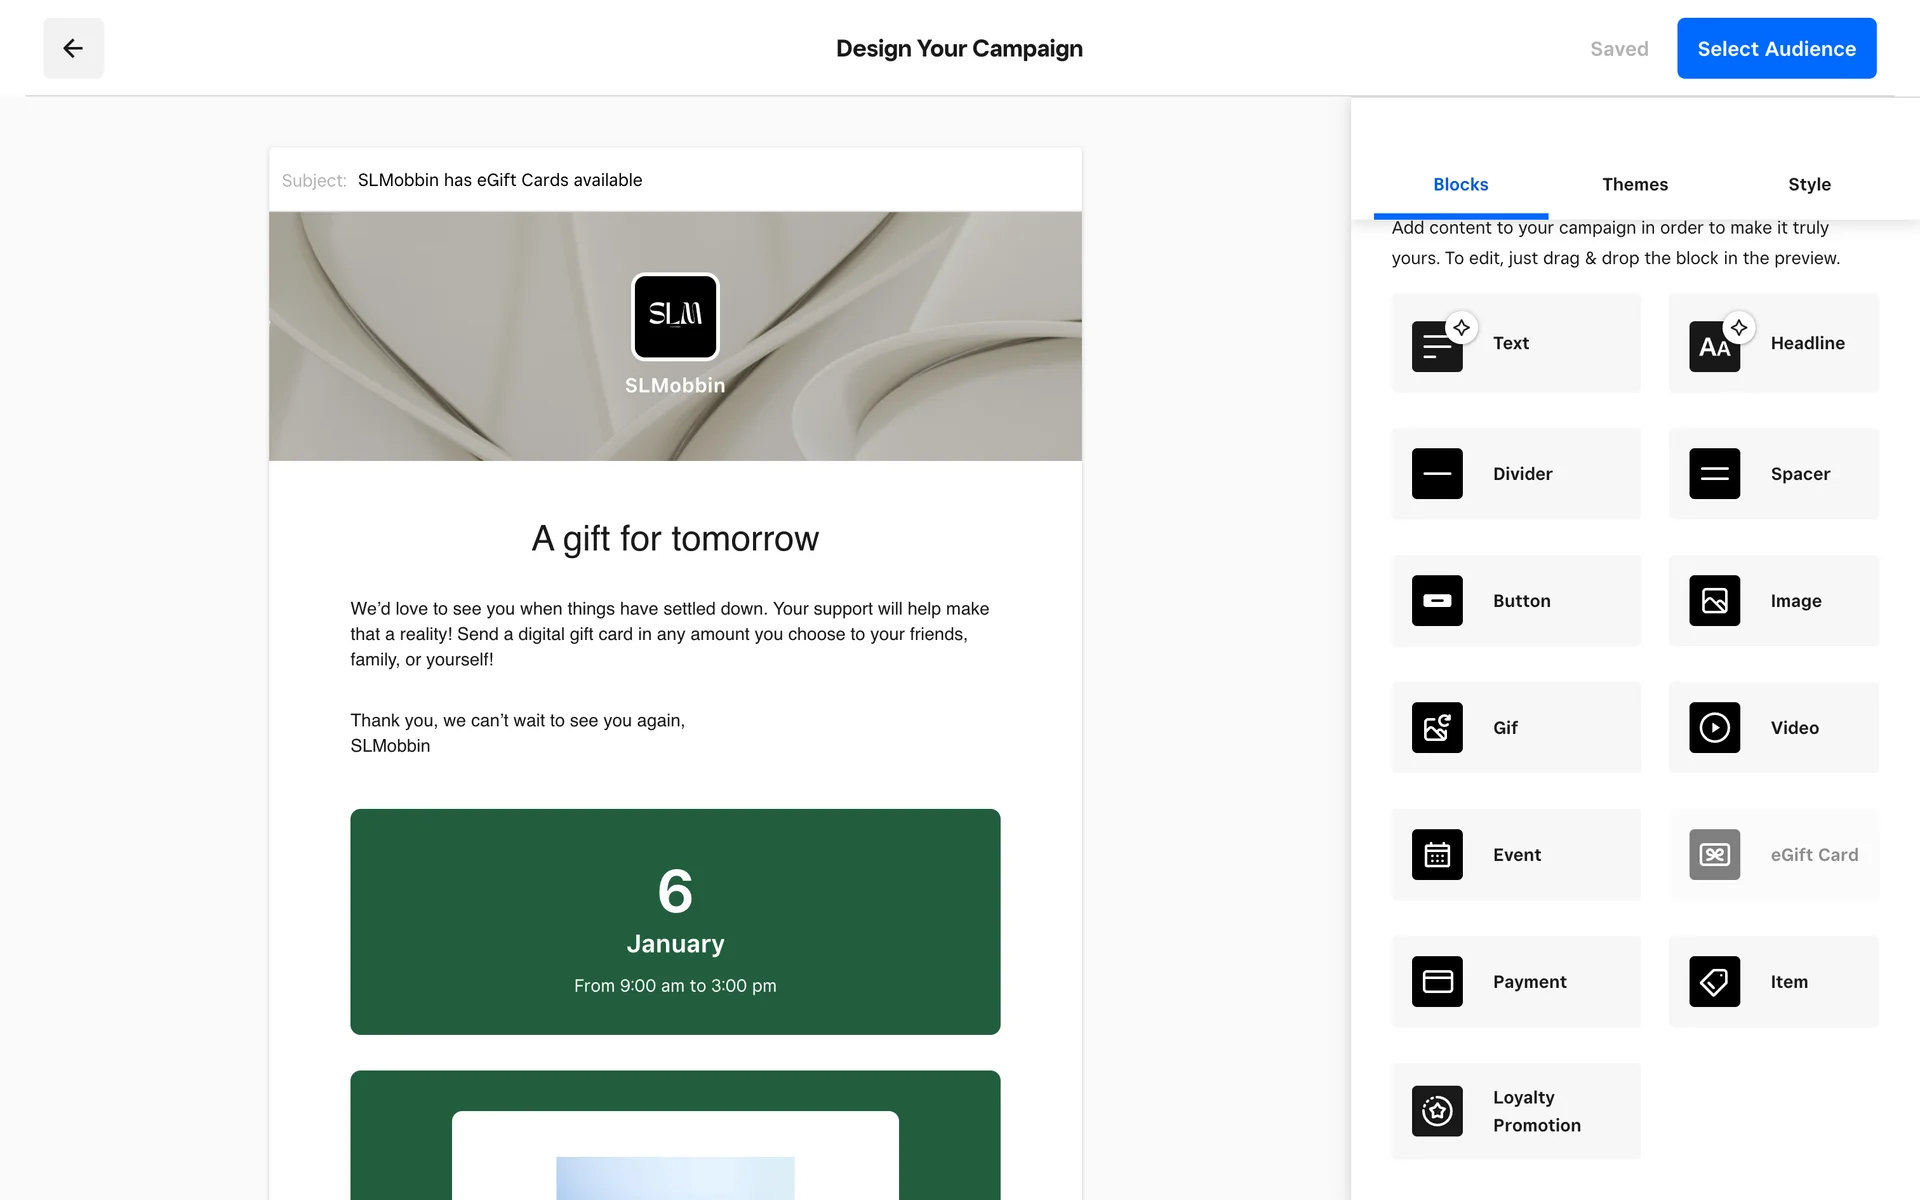Choose the Spacer block icon
This screenshot has height=1200, width=1920.
(x=1714, y=474)
